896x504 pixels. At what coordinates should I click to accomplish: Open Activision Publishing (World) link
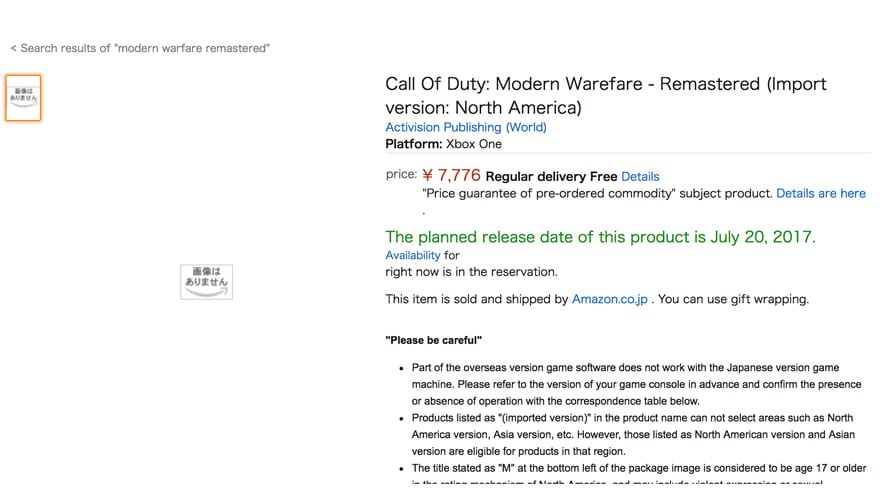[x=466, y=127]
